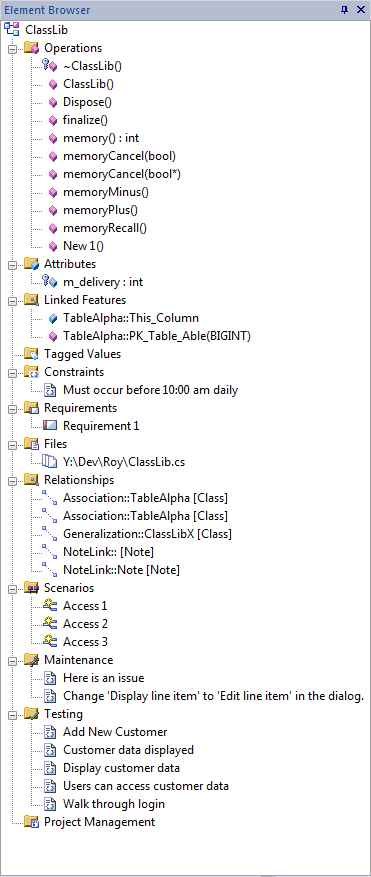371x877 pixels.
Task: Collapse the Testing node
Action: pyautogui.click(x=12, y=714)
